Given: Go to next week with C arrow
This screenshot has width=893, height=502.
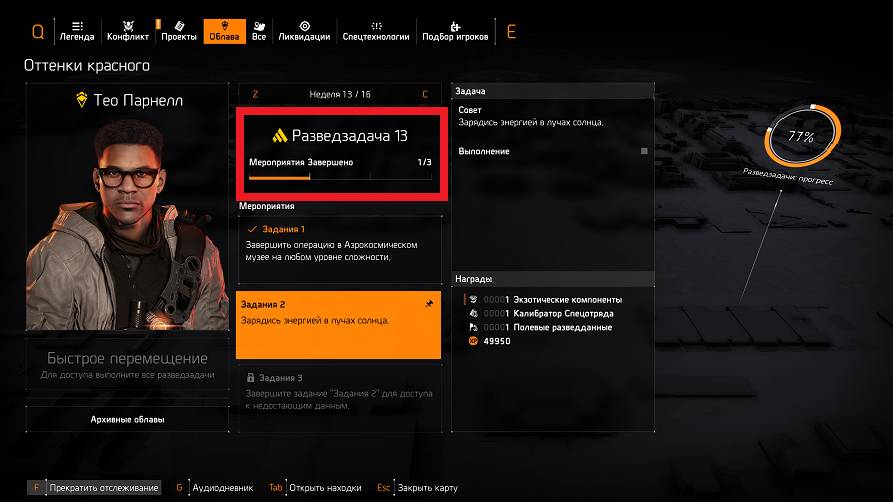Looking at the screenshot, I should (425, 95).
